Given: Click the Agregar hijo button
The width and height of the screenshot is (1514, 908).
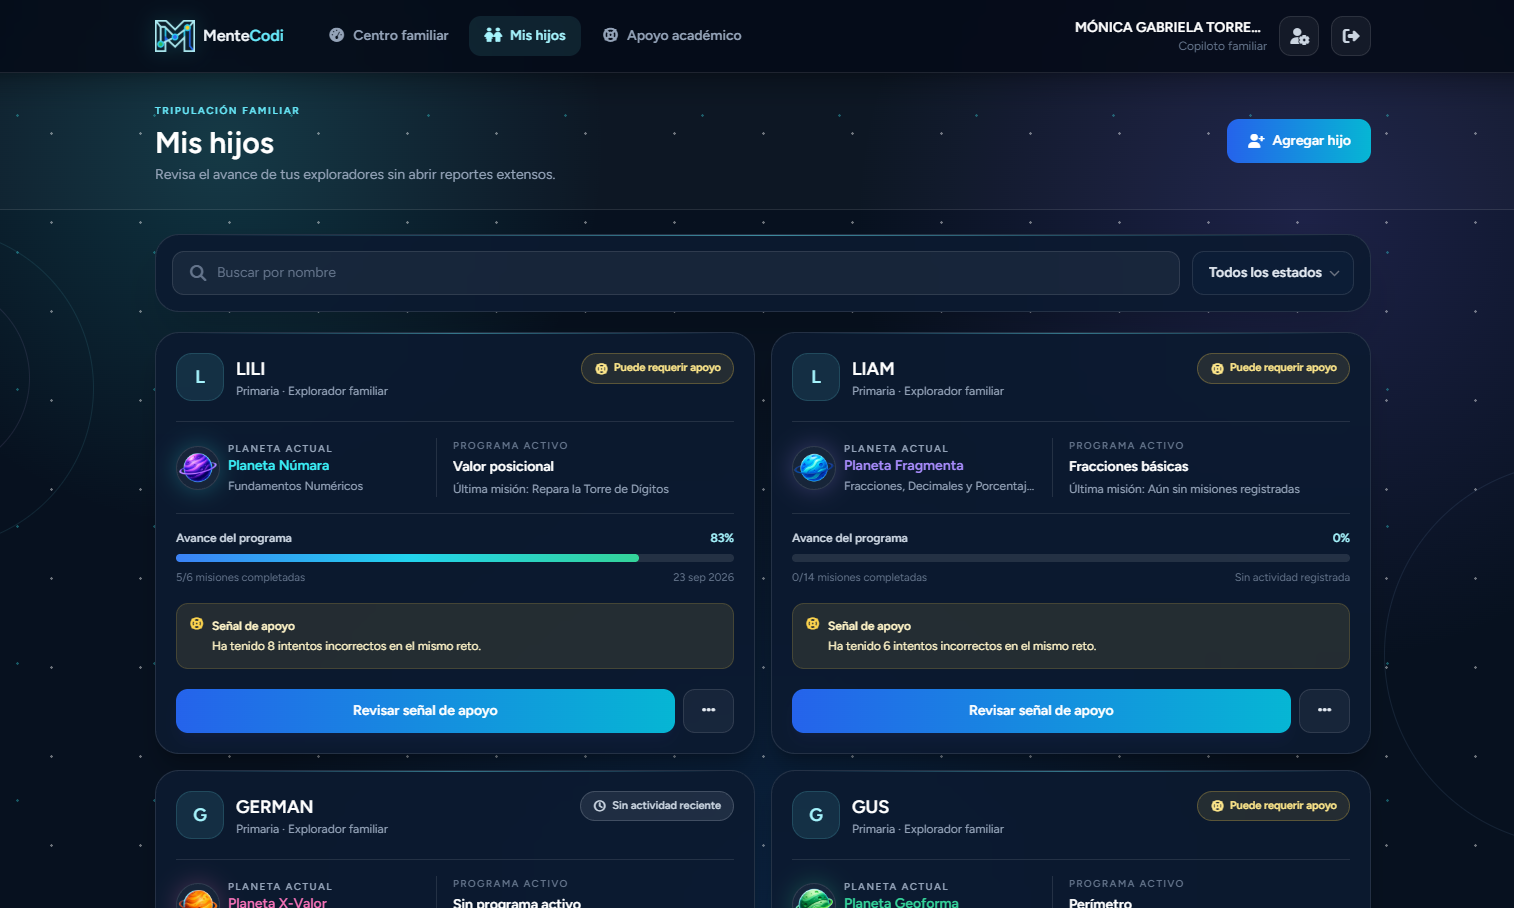Looking at the screenshot, I should pyautogui.click(x=1299, y=141).
